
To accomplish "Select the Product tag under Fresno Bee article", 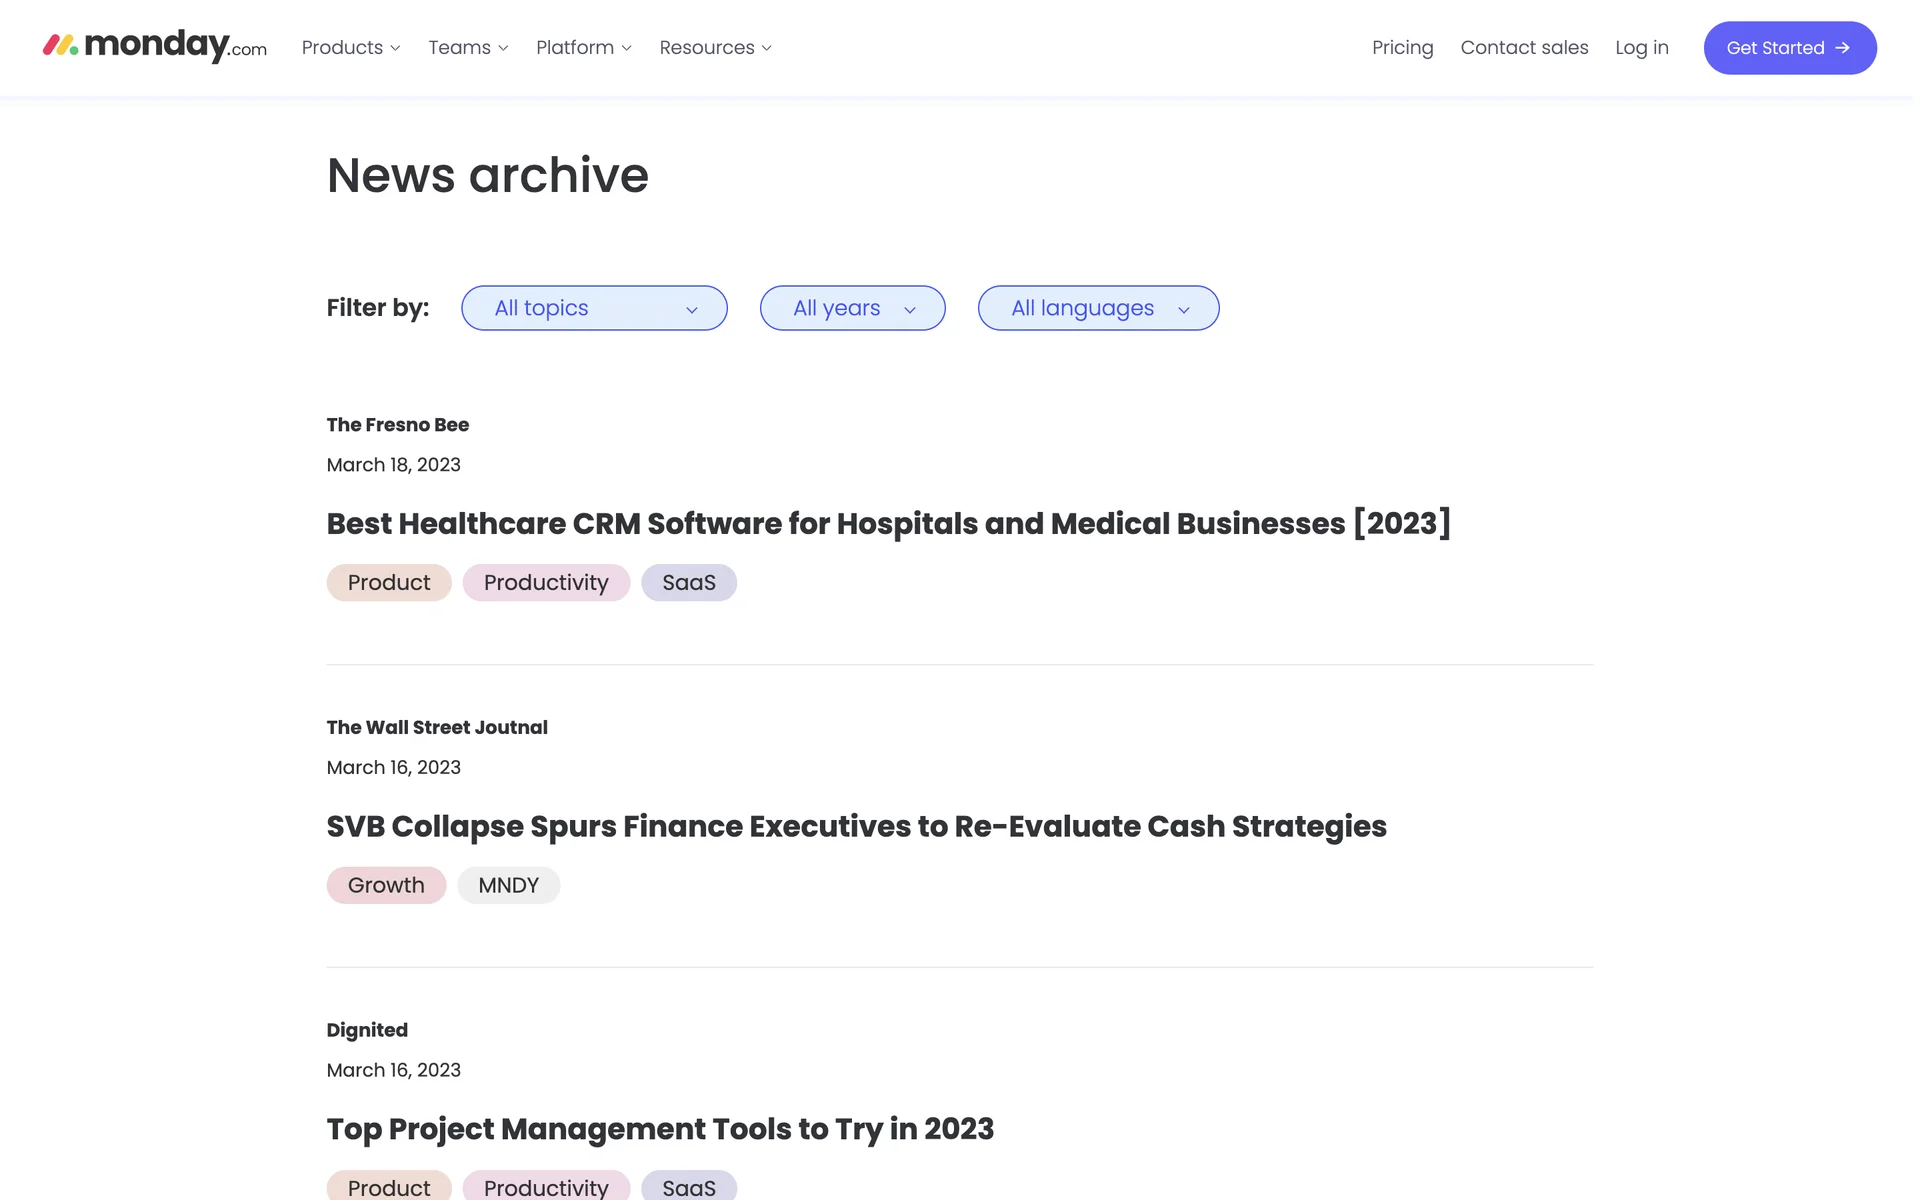I will pos(389,583).
